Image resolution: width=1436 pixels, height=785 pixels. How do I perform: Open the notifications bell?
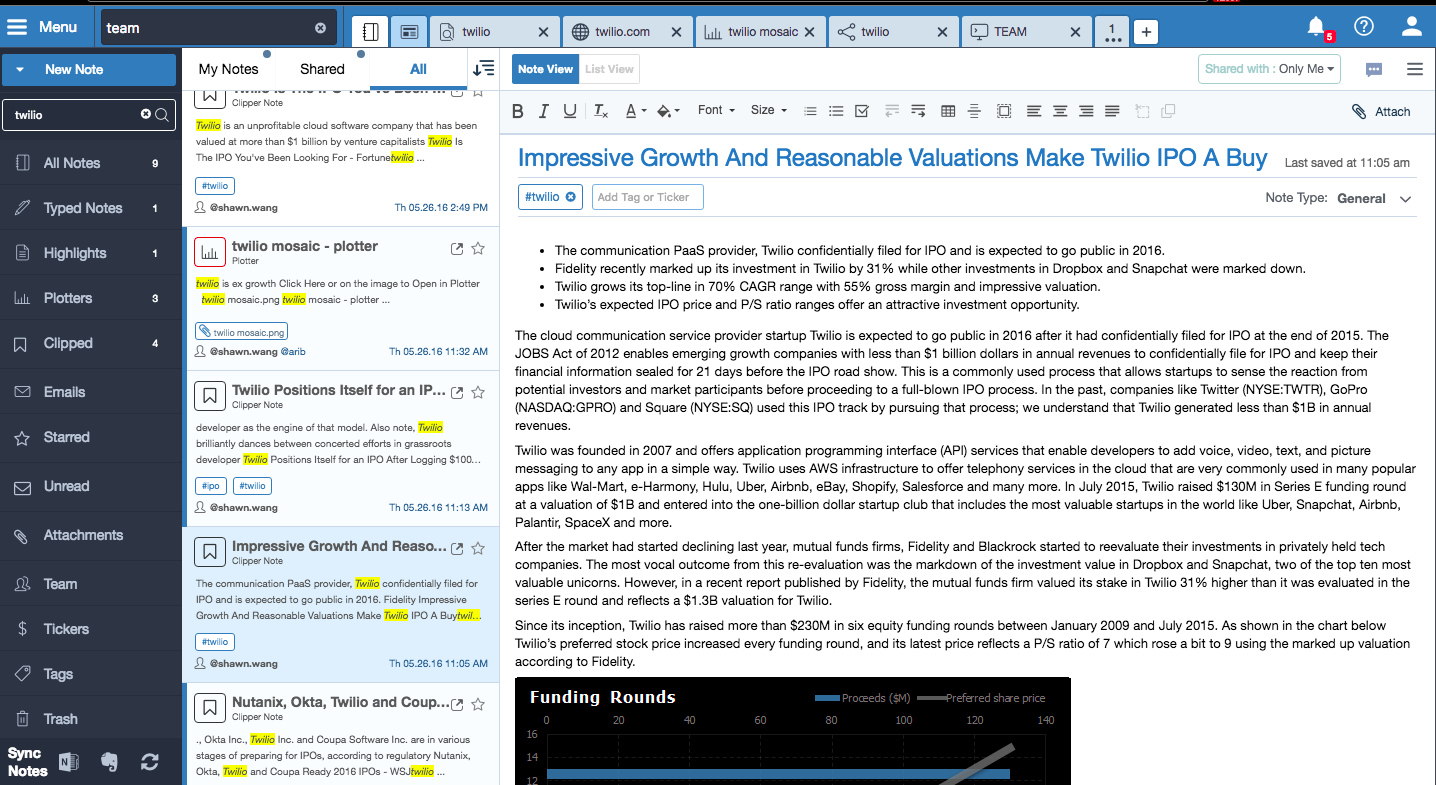click(x=1317, y=27)
